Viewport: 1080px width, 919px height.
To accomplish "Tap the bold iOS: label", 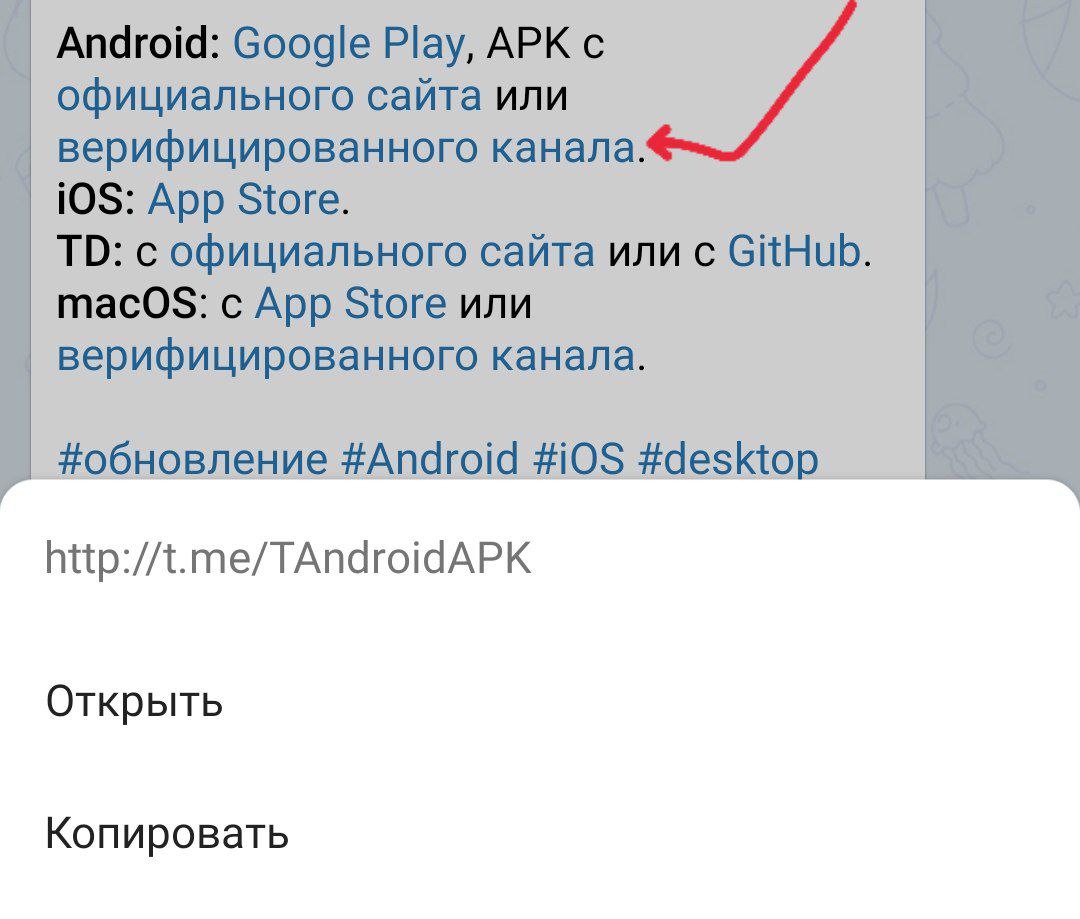I will 96,200.
